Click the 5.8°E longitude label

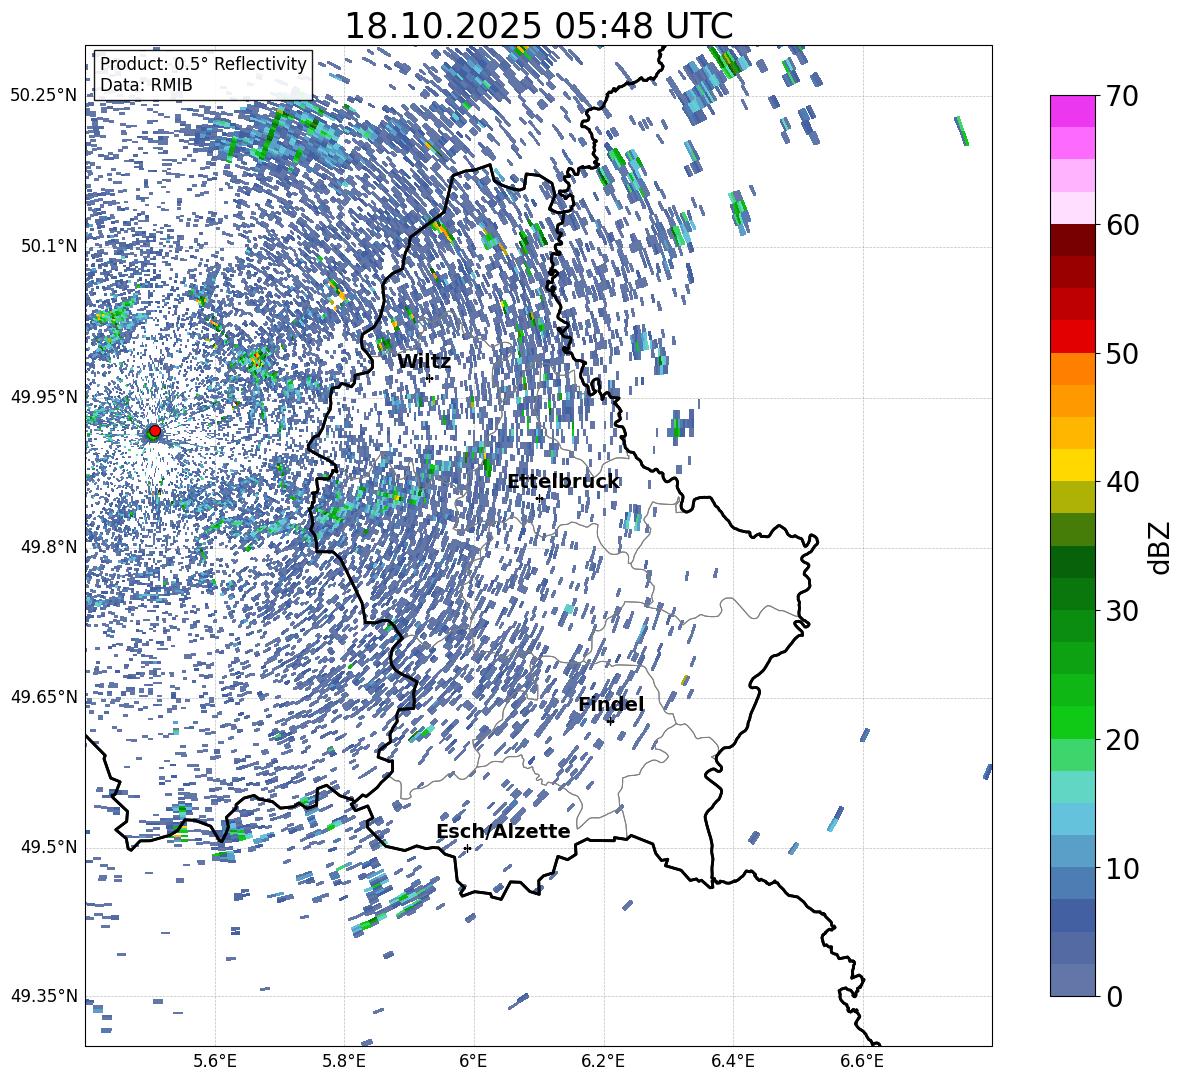(344, 1061)
